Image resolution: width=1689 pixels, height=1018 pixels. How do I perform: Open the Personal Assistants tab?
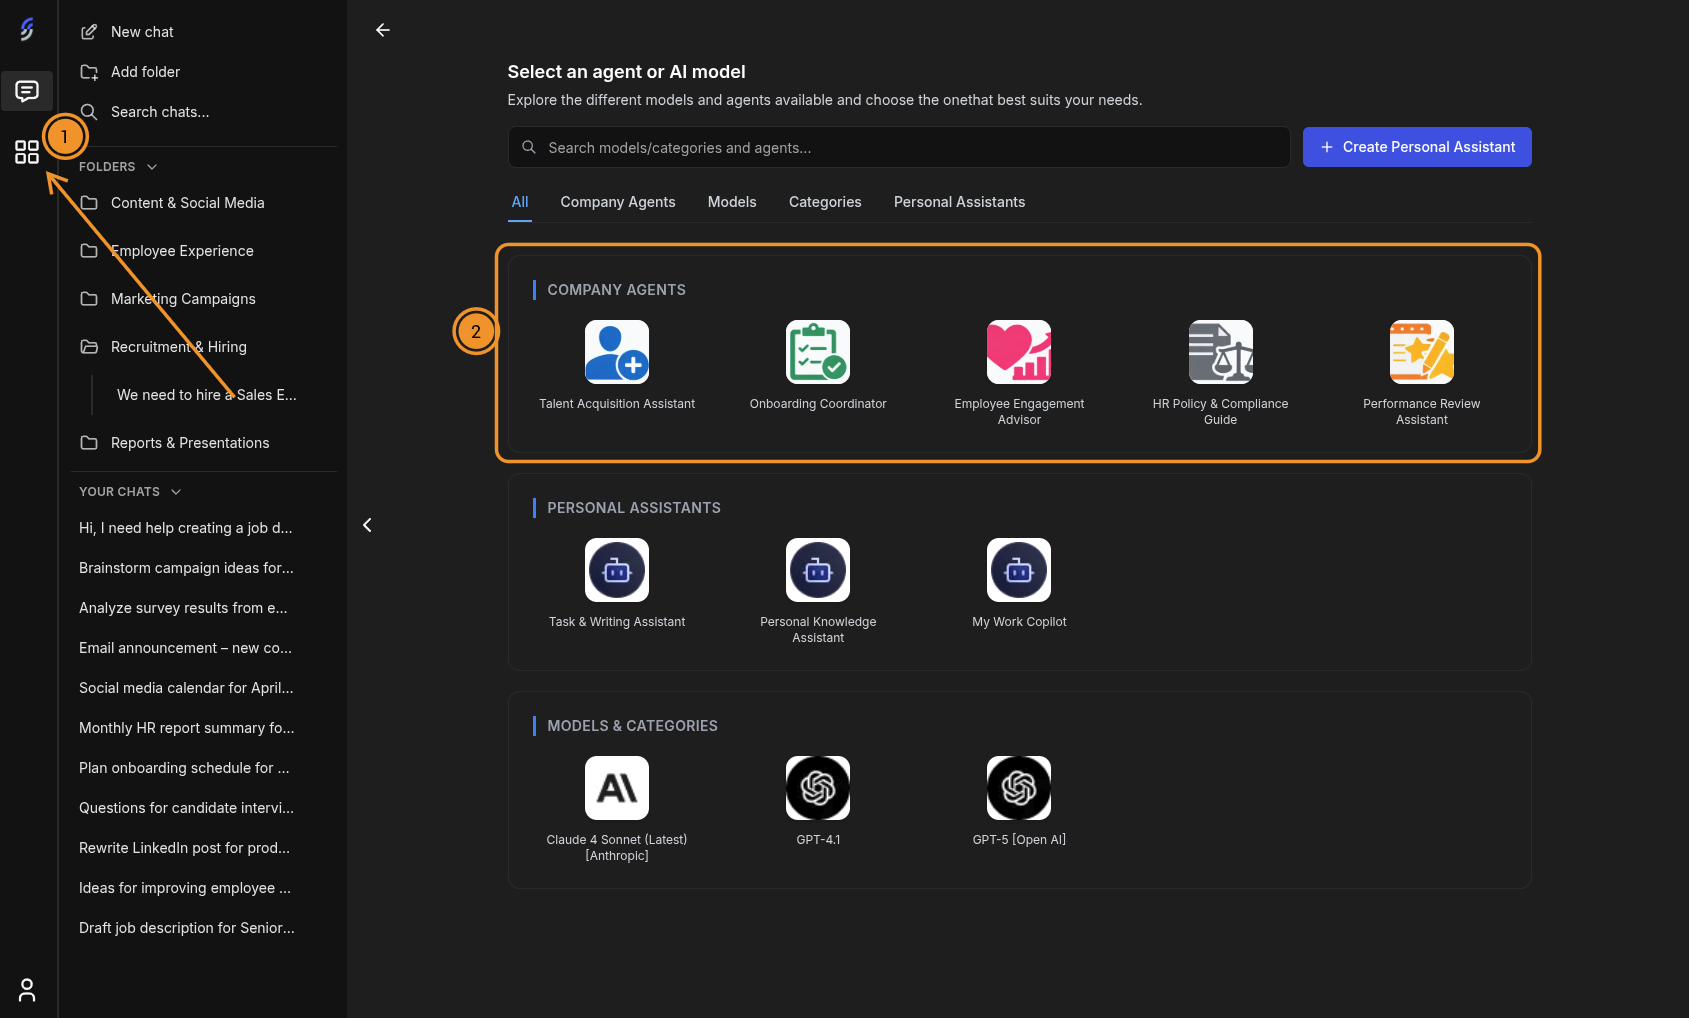click(x=959, y=202)
